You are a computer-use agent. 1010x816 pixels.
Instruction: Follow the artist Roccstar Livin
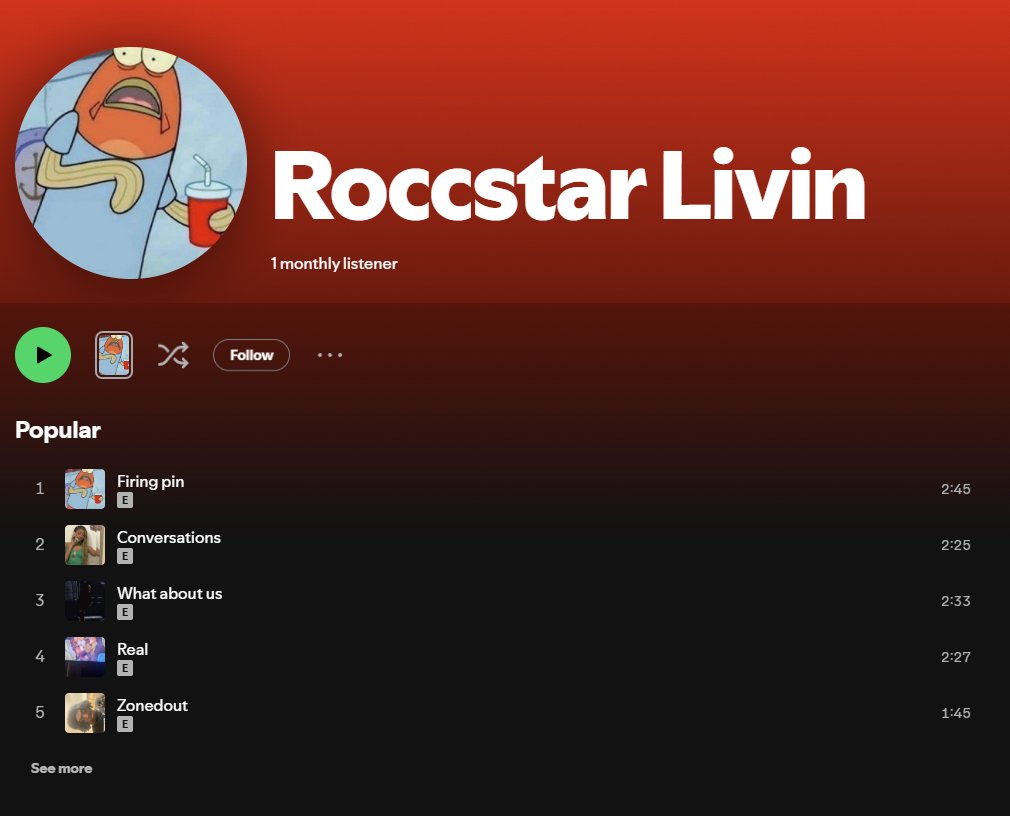[x=251, y=355]
